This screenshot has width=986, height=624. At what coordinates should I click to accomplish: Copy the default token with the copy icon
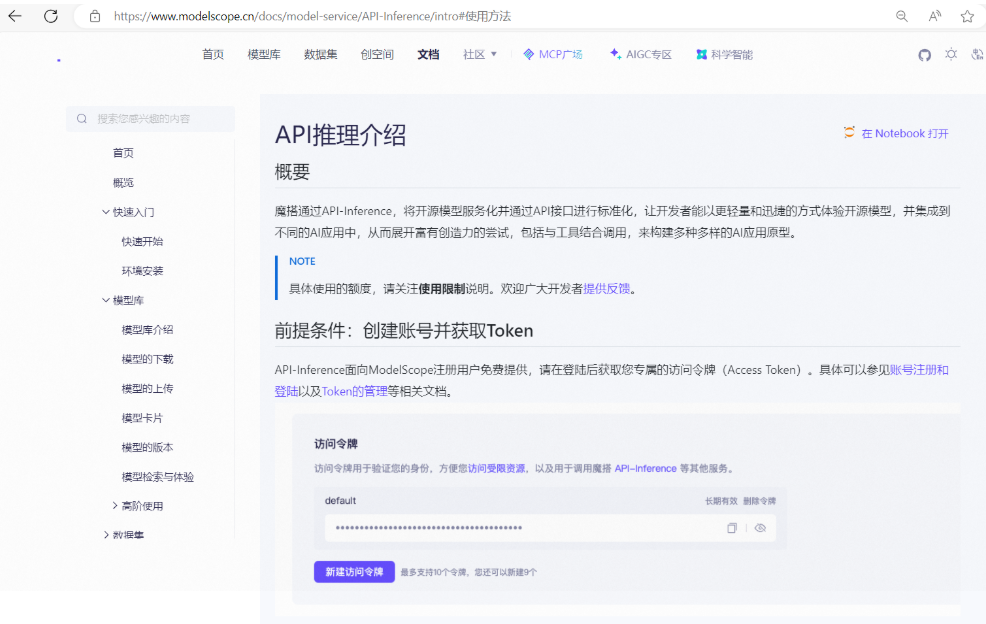pos(732,528)
